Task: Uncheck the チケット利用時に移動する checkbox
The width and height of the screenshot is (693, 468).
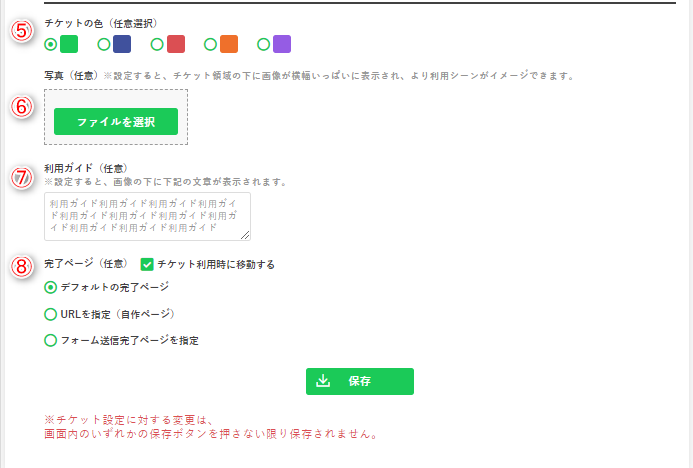Action: pyautogui.click(x=147, y=264)
